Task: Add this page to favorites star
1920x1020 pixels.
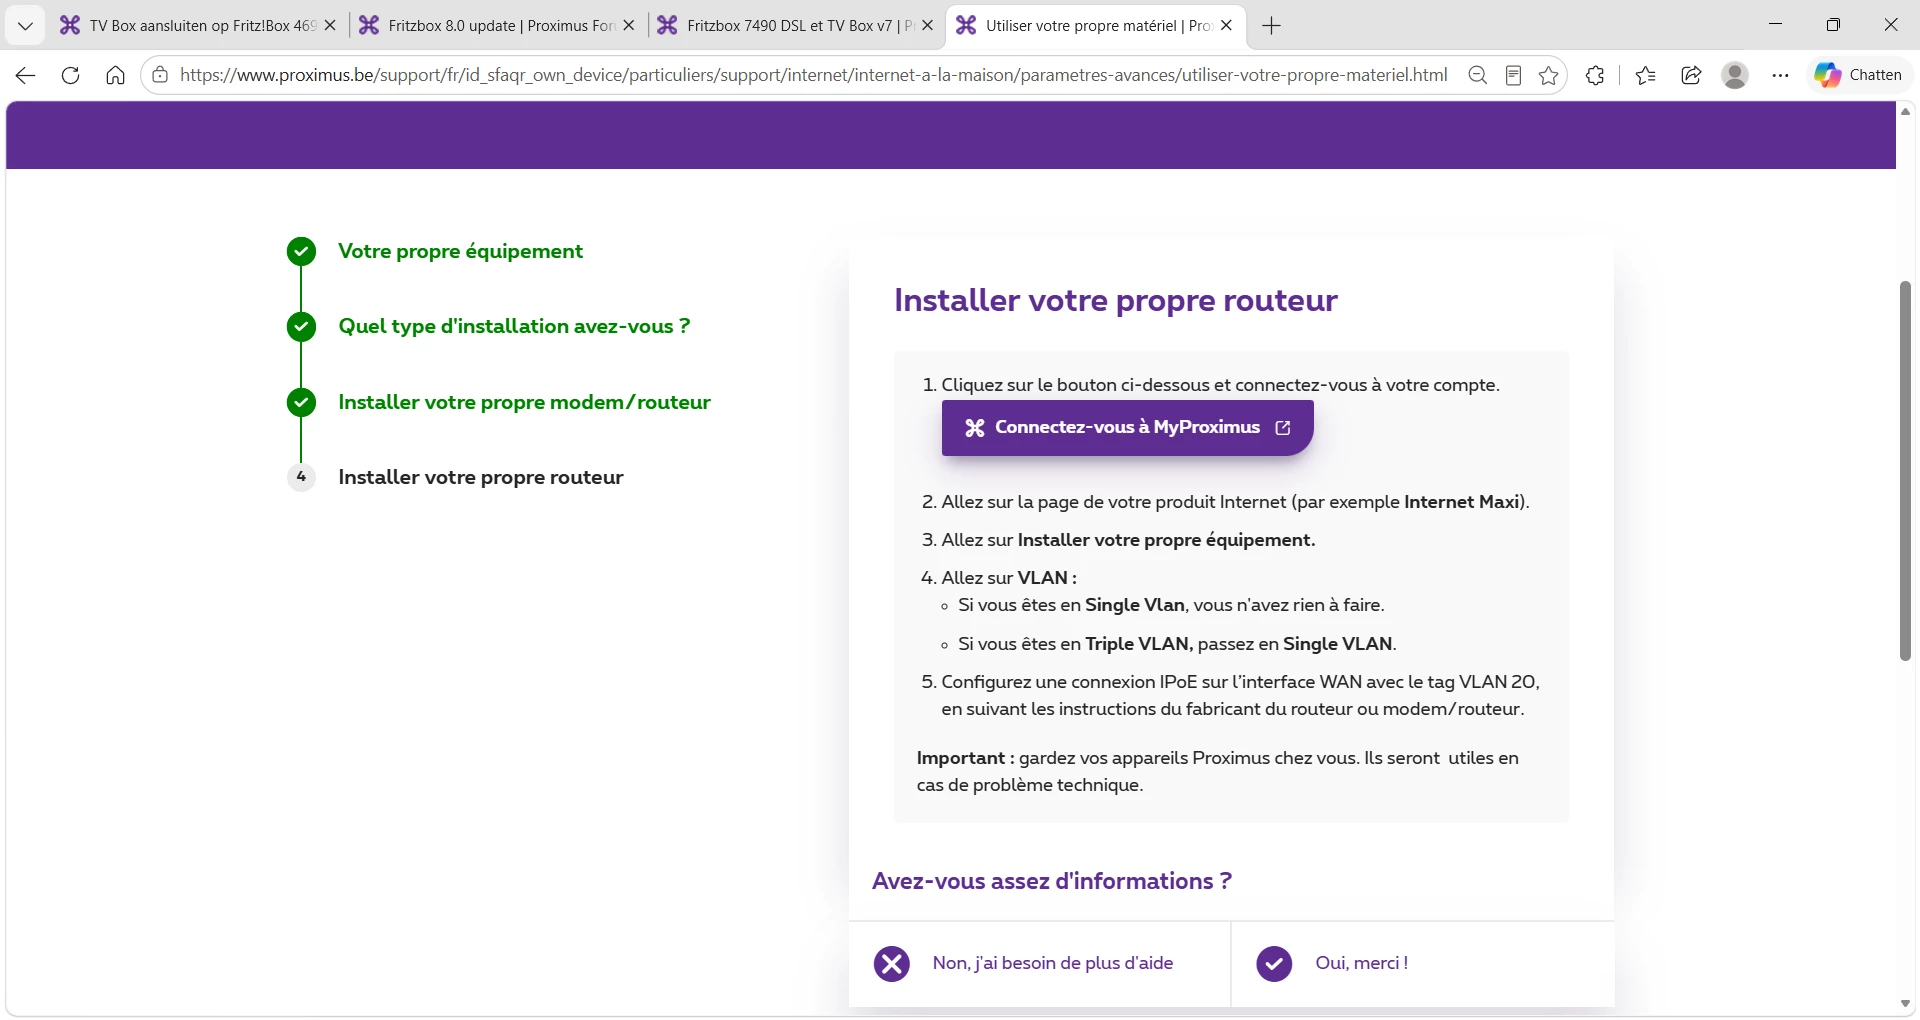Action: (1549, 75)
